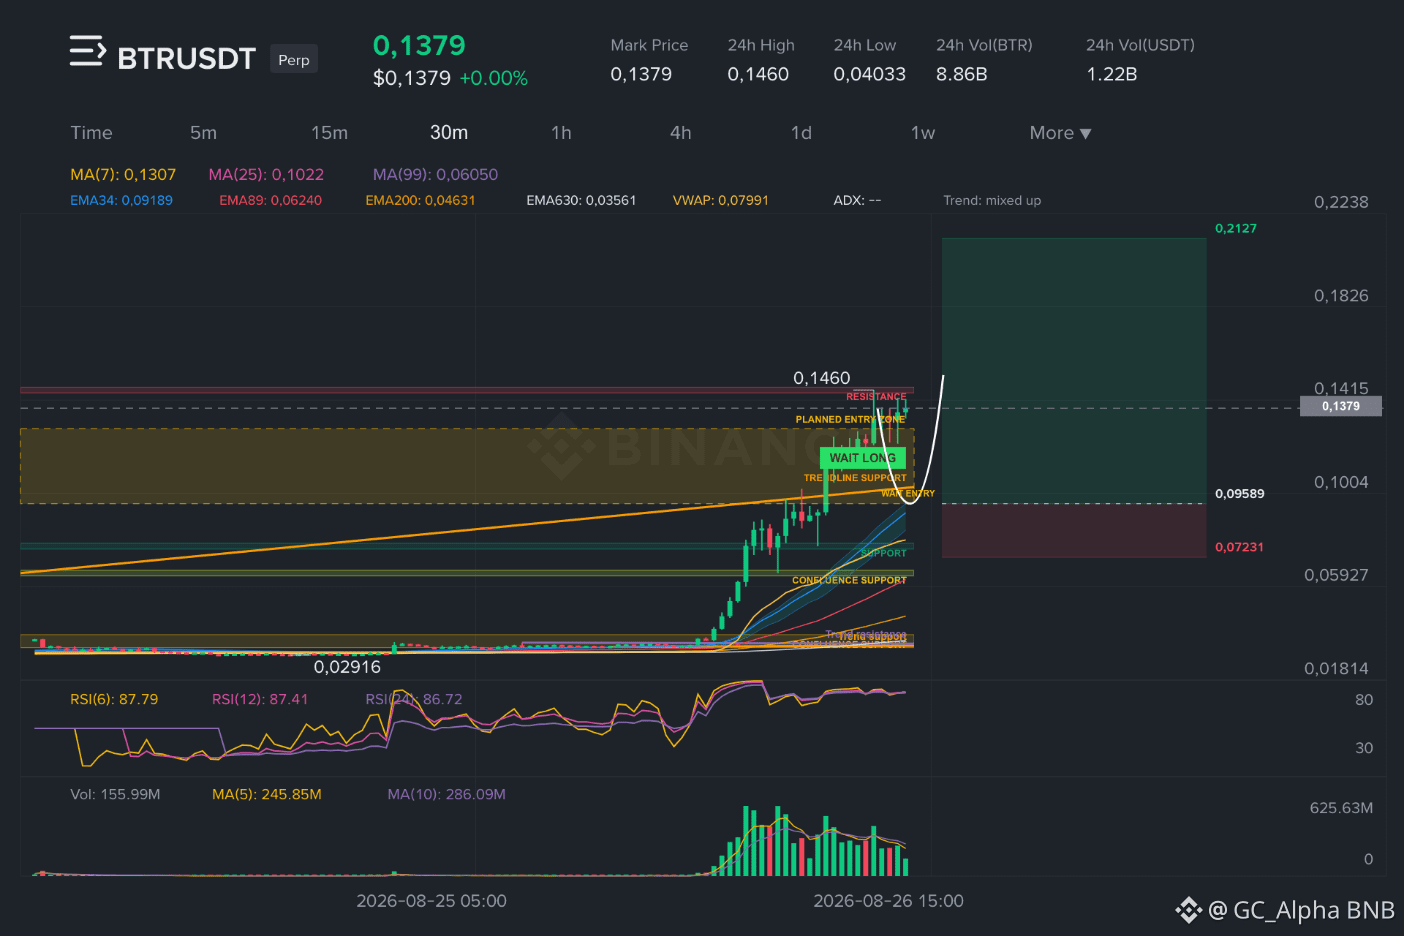Screen dimensions: 1404x936
Task: Click the Trend: mixed up label
Action: pos(992,200)
